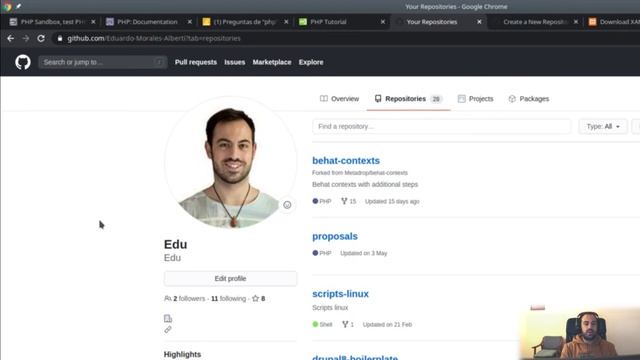Screen dimensions: 640x360
Task: Open the GitHub octocat home logo
Action: click(23, 62)
